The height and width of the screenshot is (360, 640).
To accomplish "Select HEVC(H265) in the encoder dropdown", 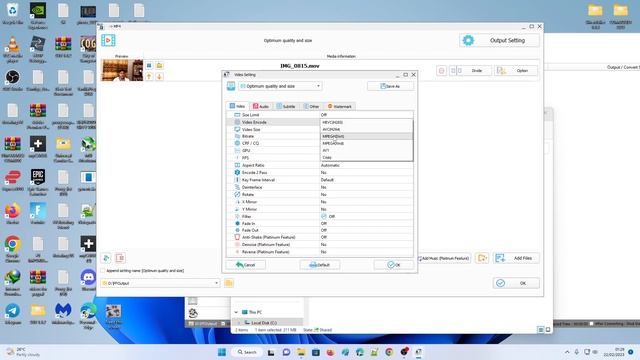I will coord(367,122).
